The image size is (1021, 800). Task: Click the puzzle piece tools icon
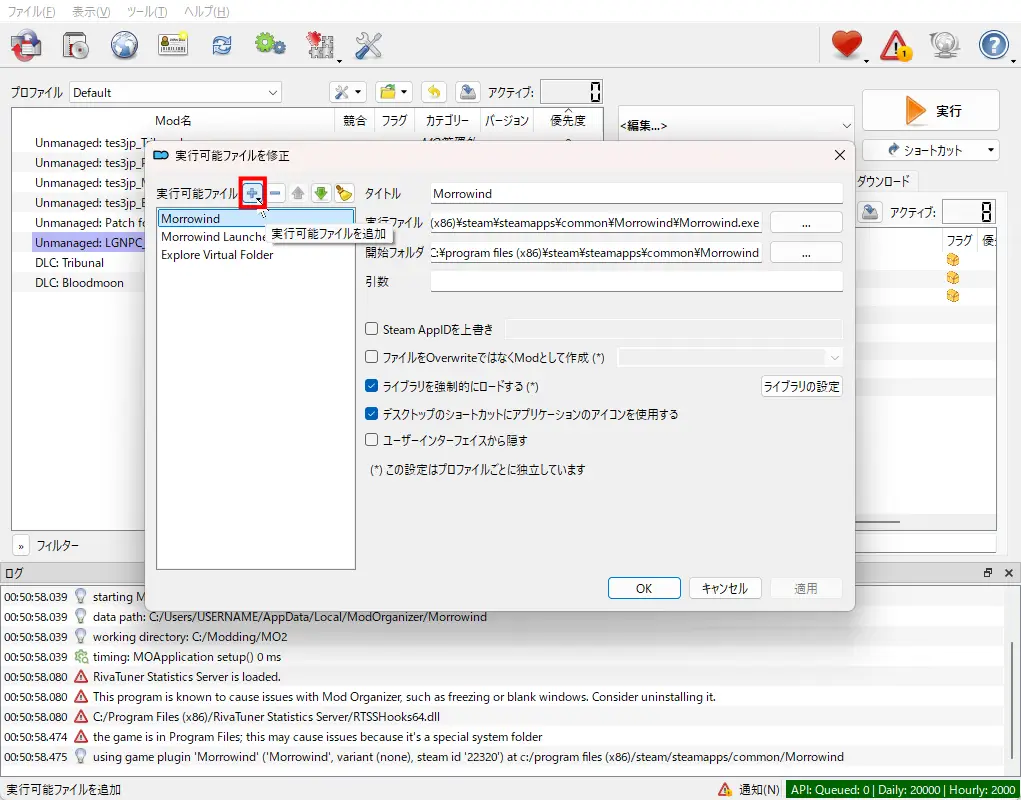coord(320,46)
